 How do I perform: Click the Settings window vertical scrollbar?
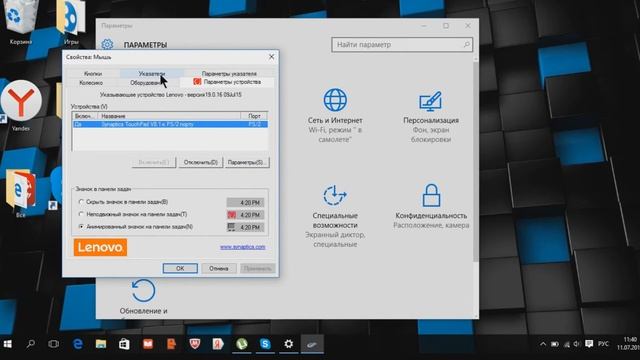476,163
